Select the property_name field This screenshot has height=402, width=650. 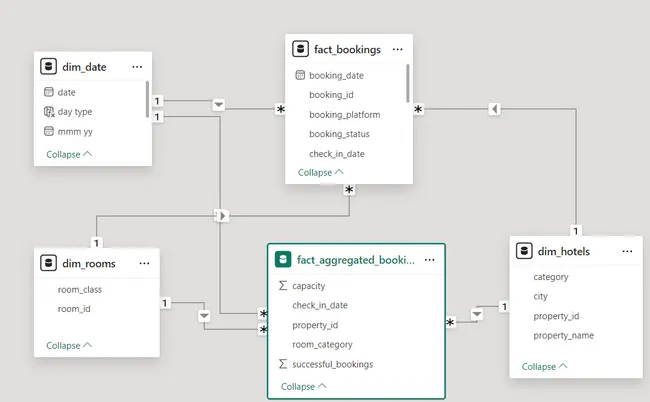(564, 336)
